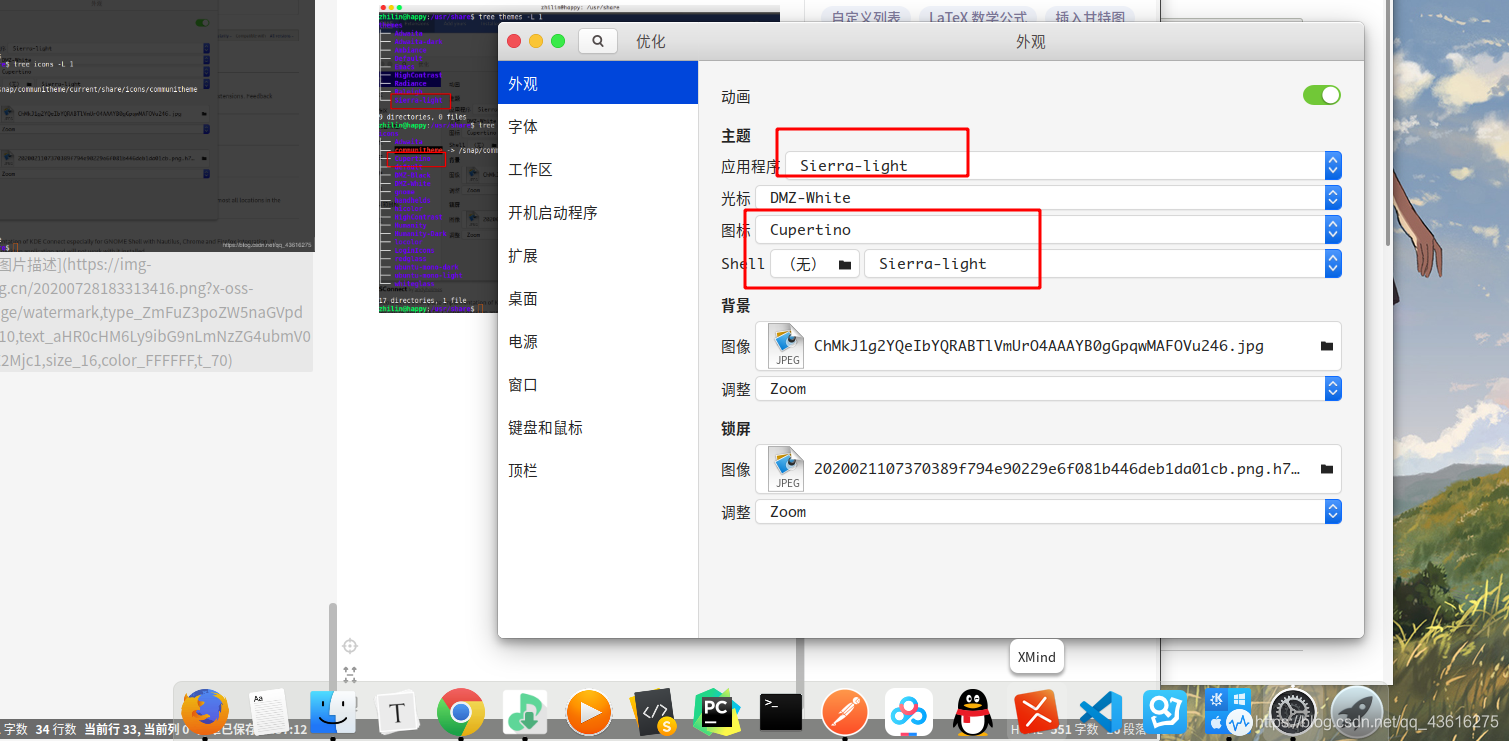Image resolution: width=1509 pixels, height=741 pixels.
Task: Select 电源 in Tweaks sidebar
Action: pyautogui.click(x=598, y=342)
